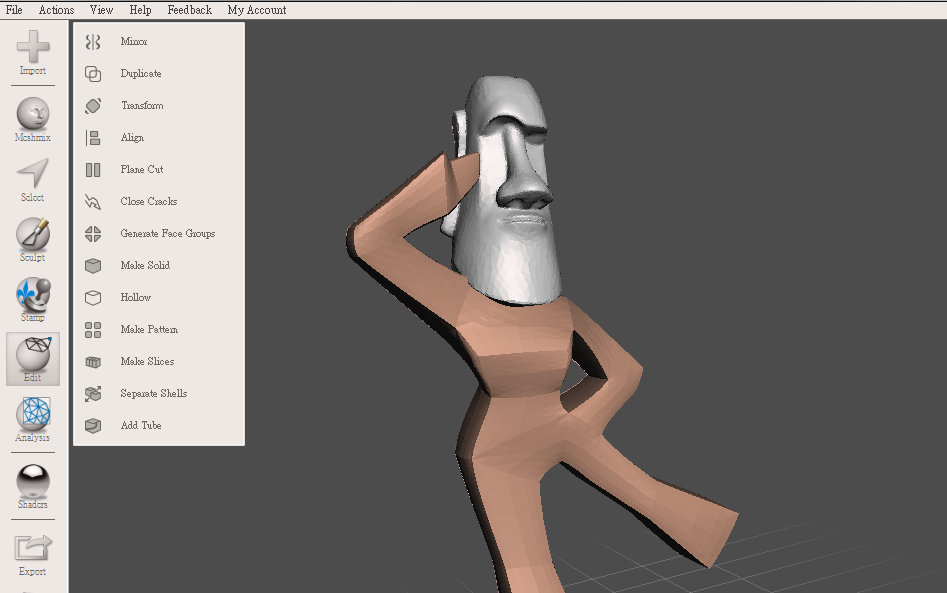The image size is (947, 593).
Task: Select Generate Face Groups label
Action: [168, 234]
